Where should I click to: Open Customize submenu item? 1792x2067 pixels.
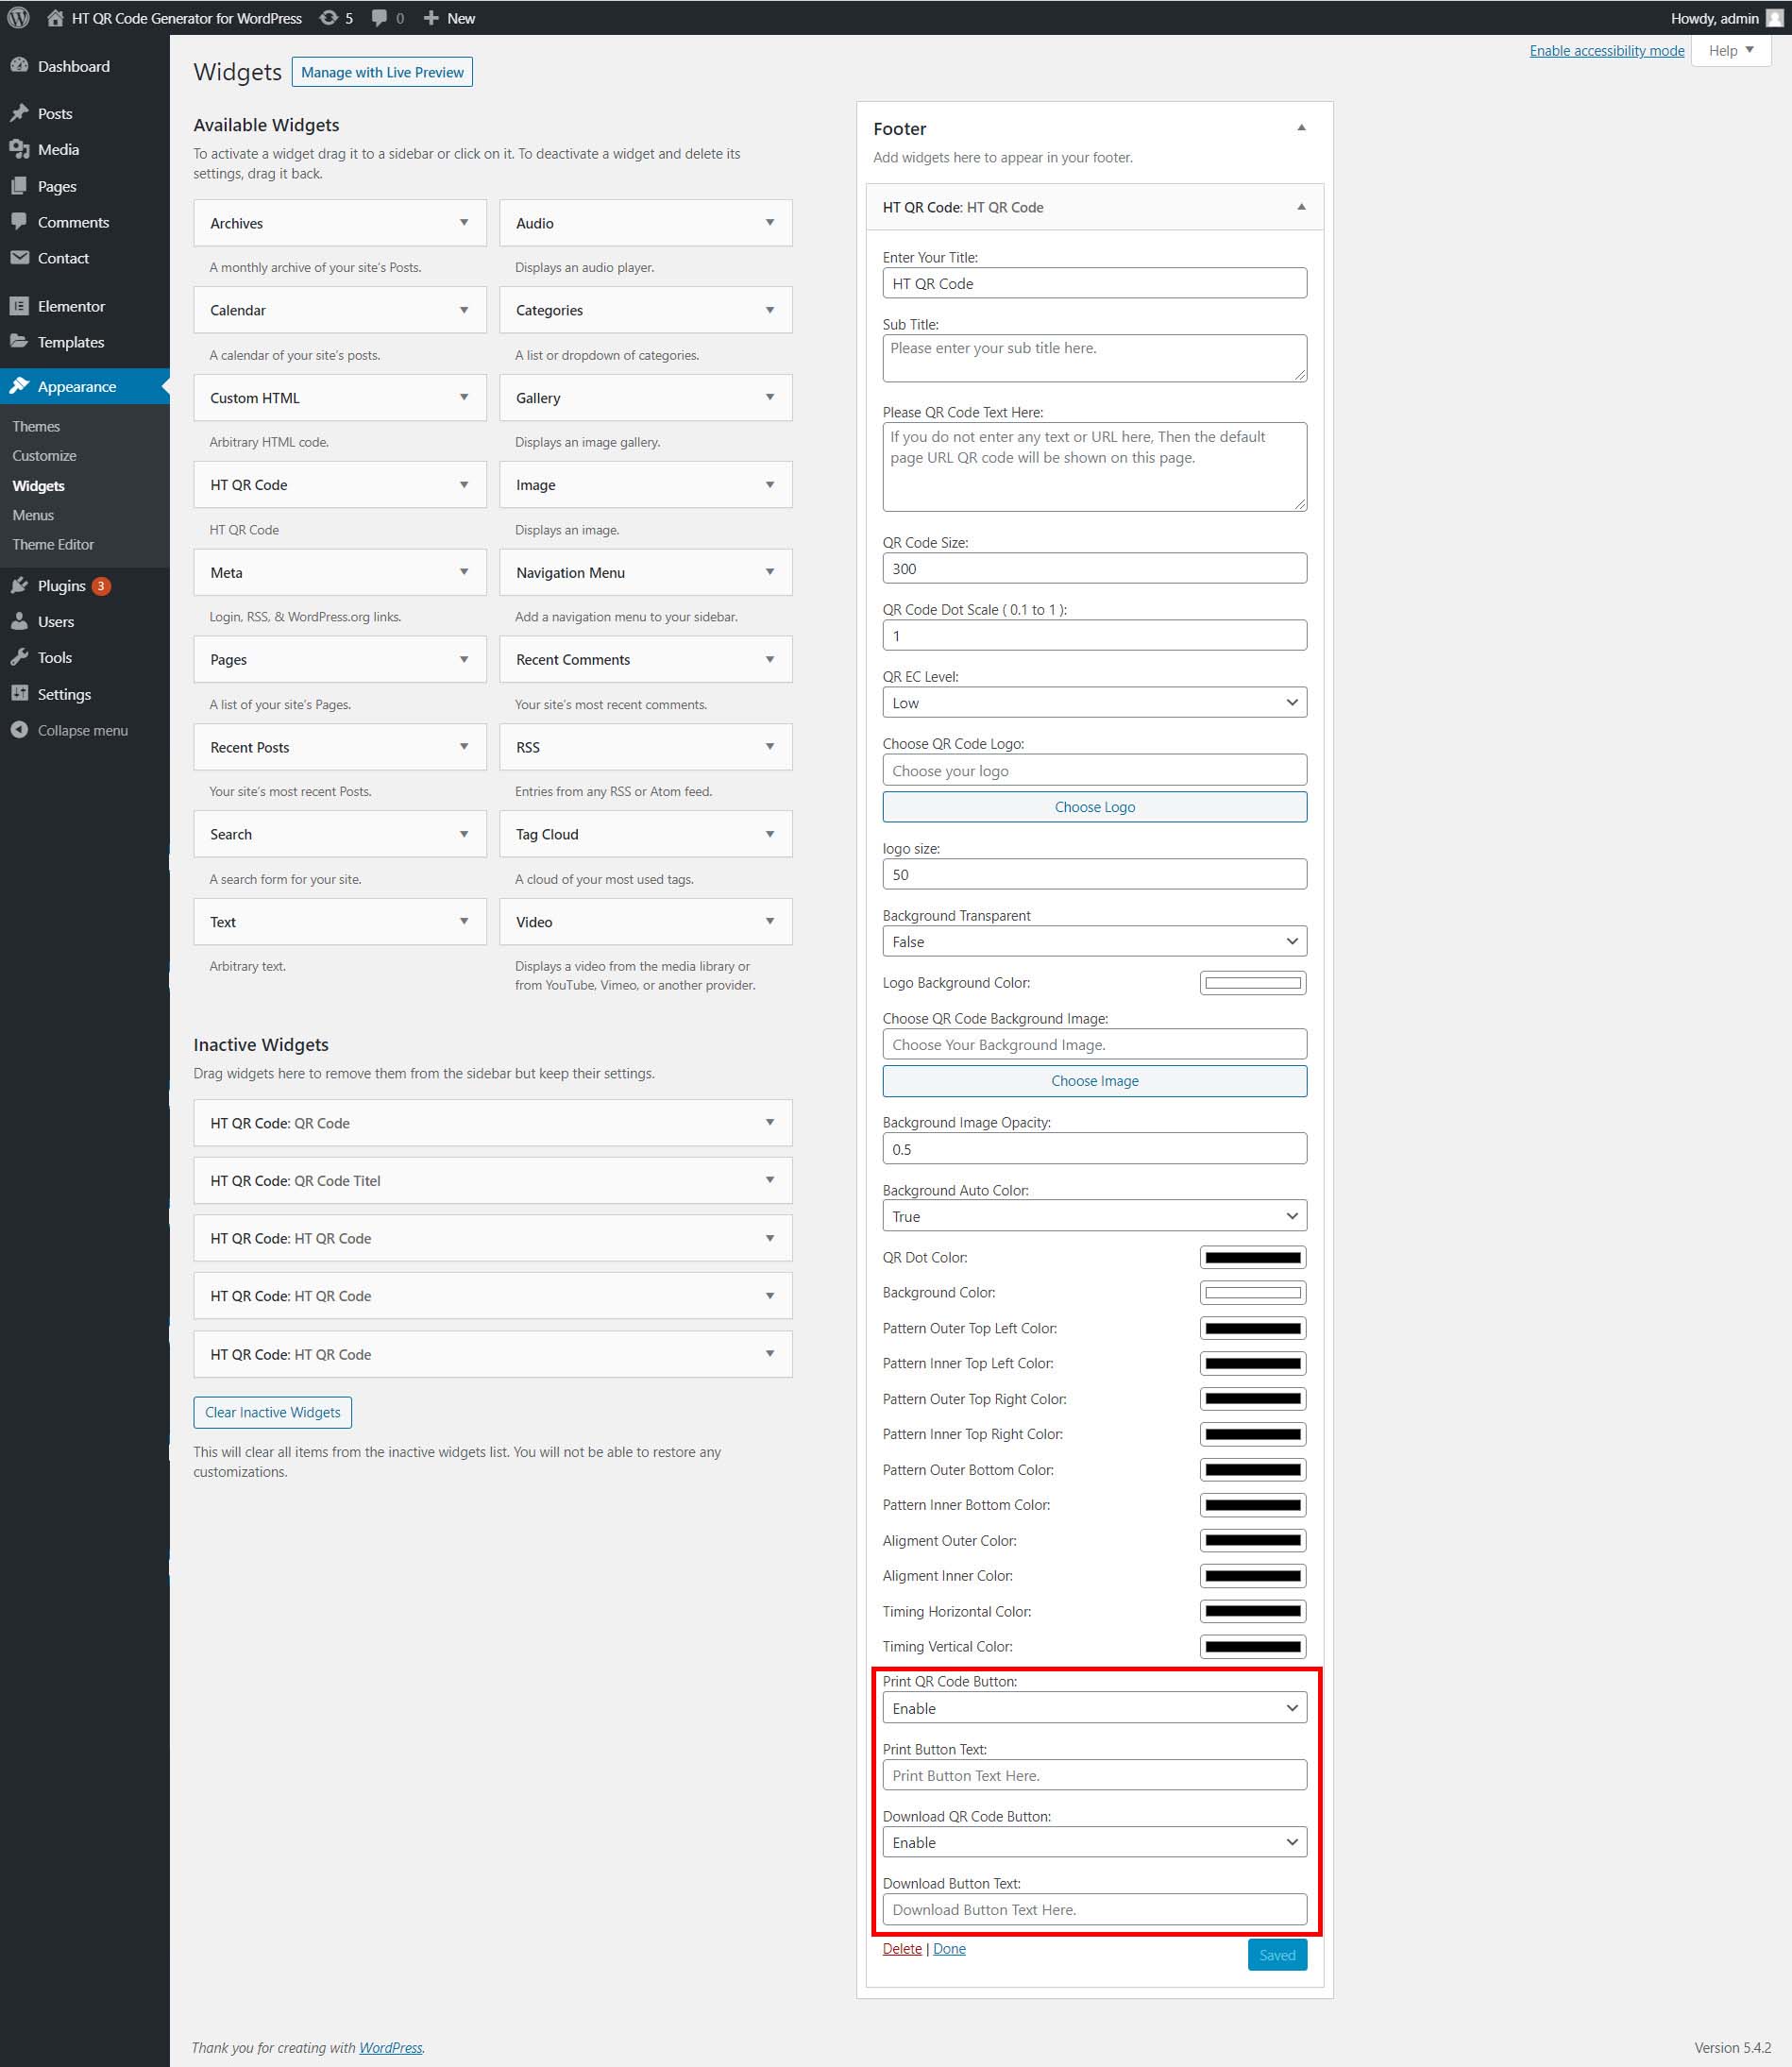pyautogui.click(x=44, y=455)
